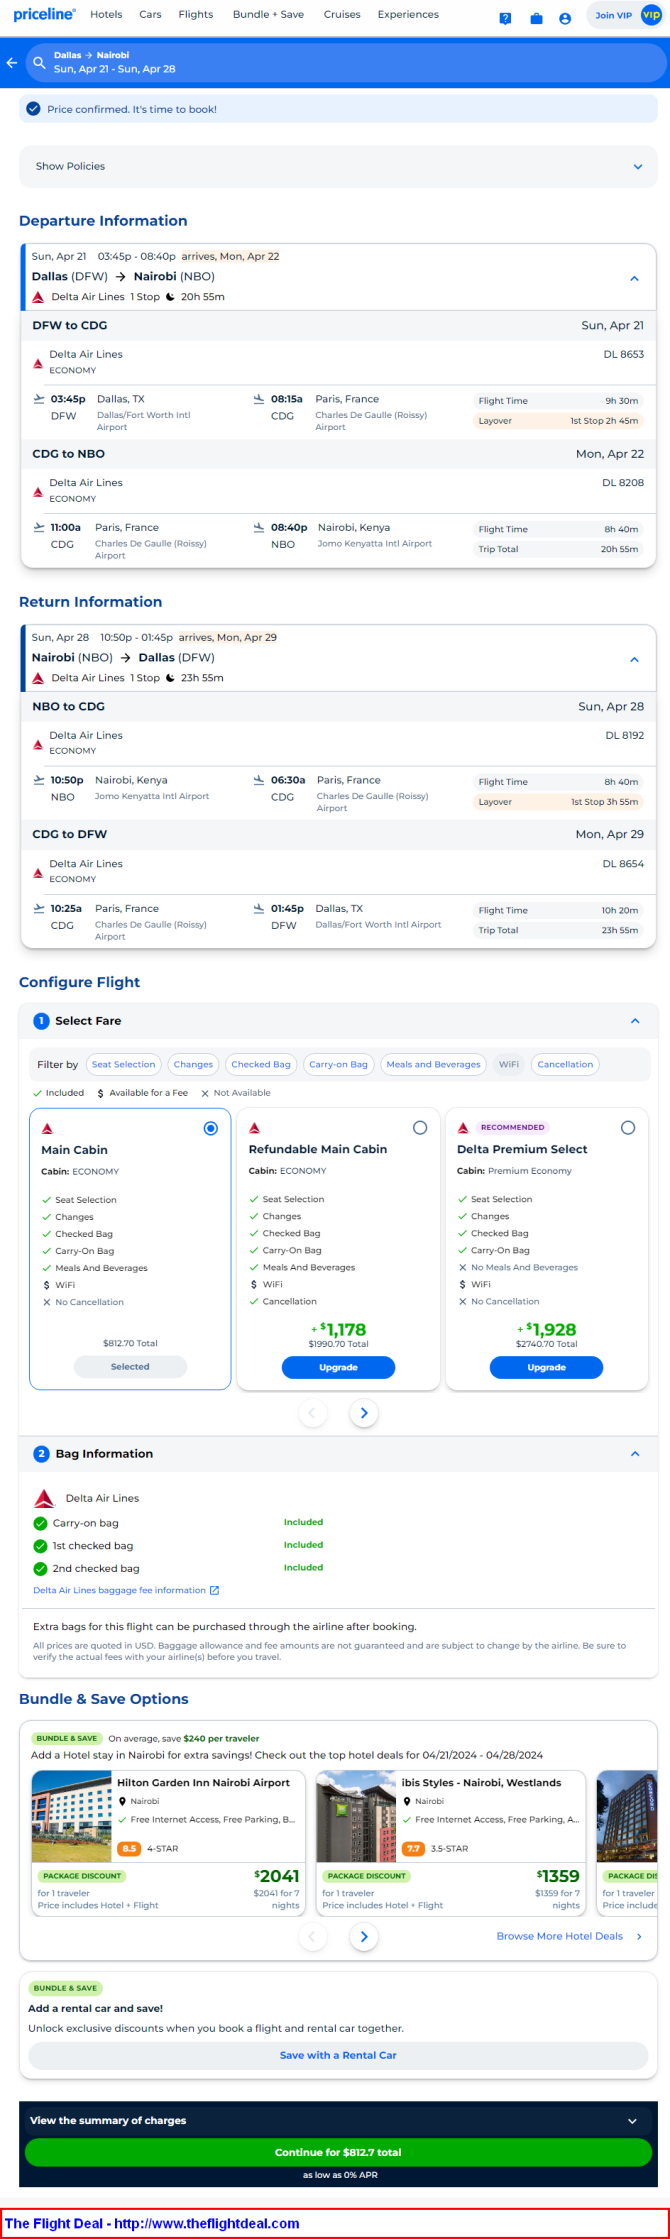Select the Delta Premium Select radio button
This screenshot has height=2239, width=670.
628,1128
